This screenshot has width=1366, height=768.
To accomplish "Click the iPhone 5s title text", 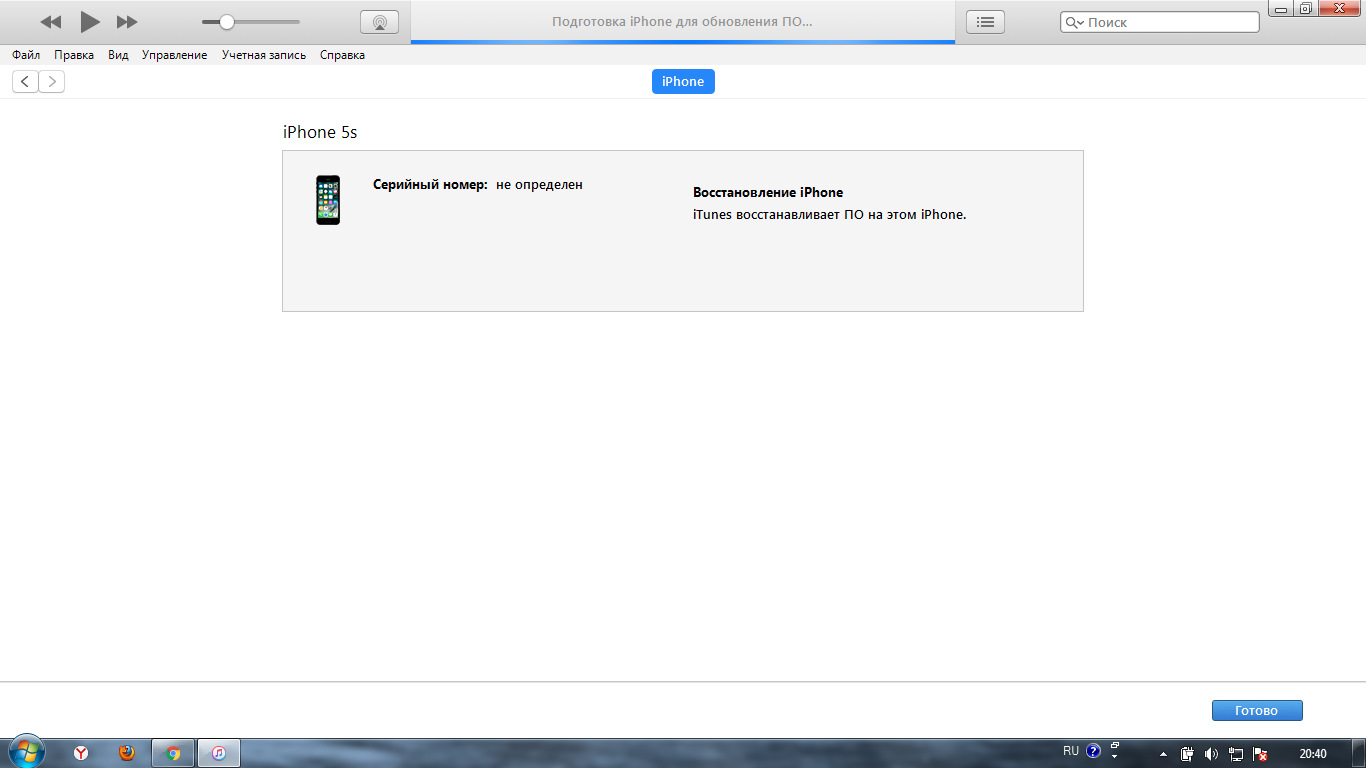I will 320,132.
